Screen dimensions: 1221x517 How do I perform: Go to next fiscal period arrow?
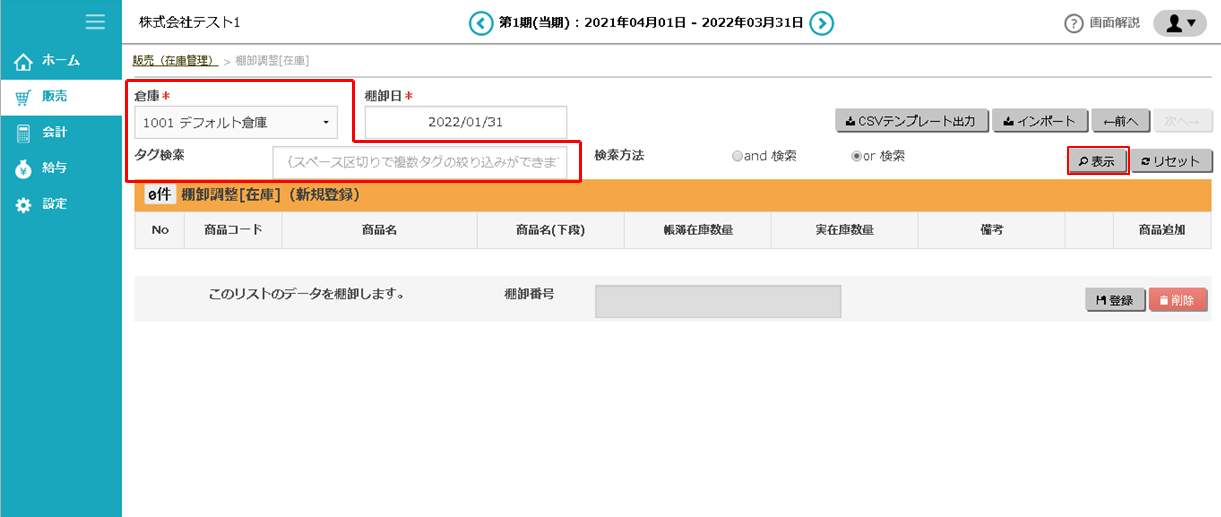(x=822, y=23)
